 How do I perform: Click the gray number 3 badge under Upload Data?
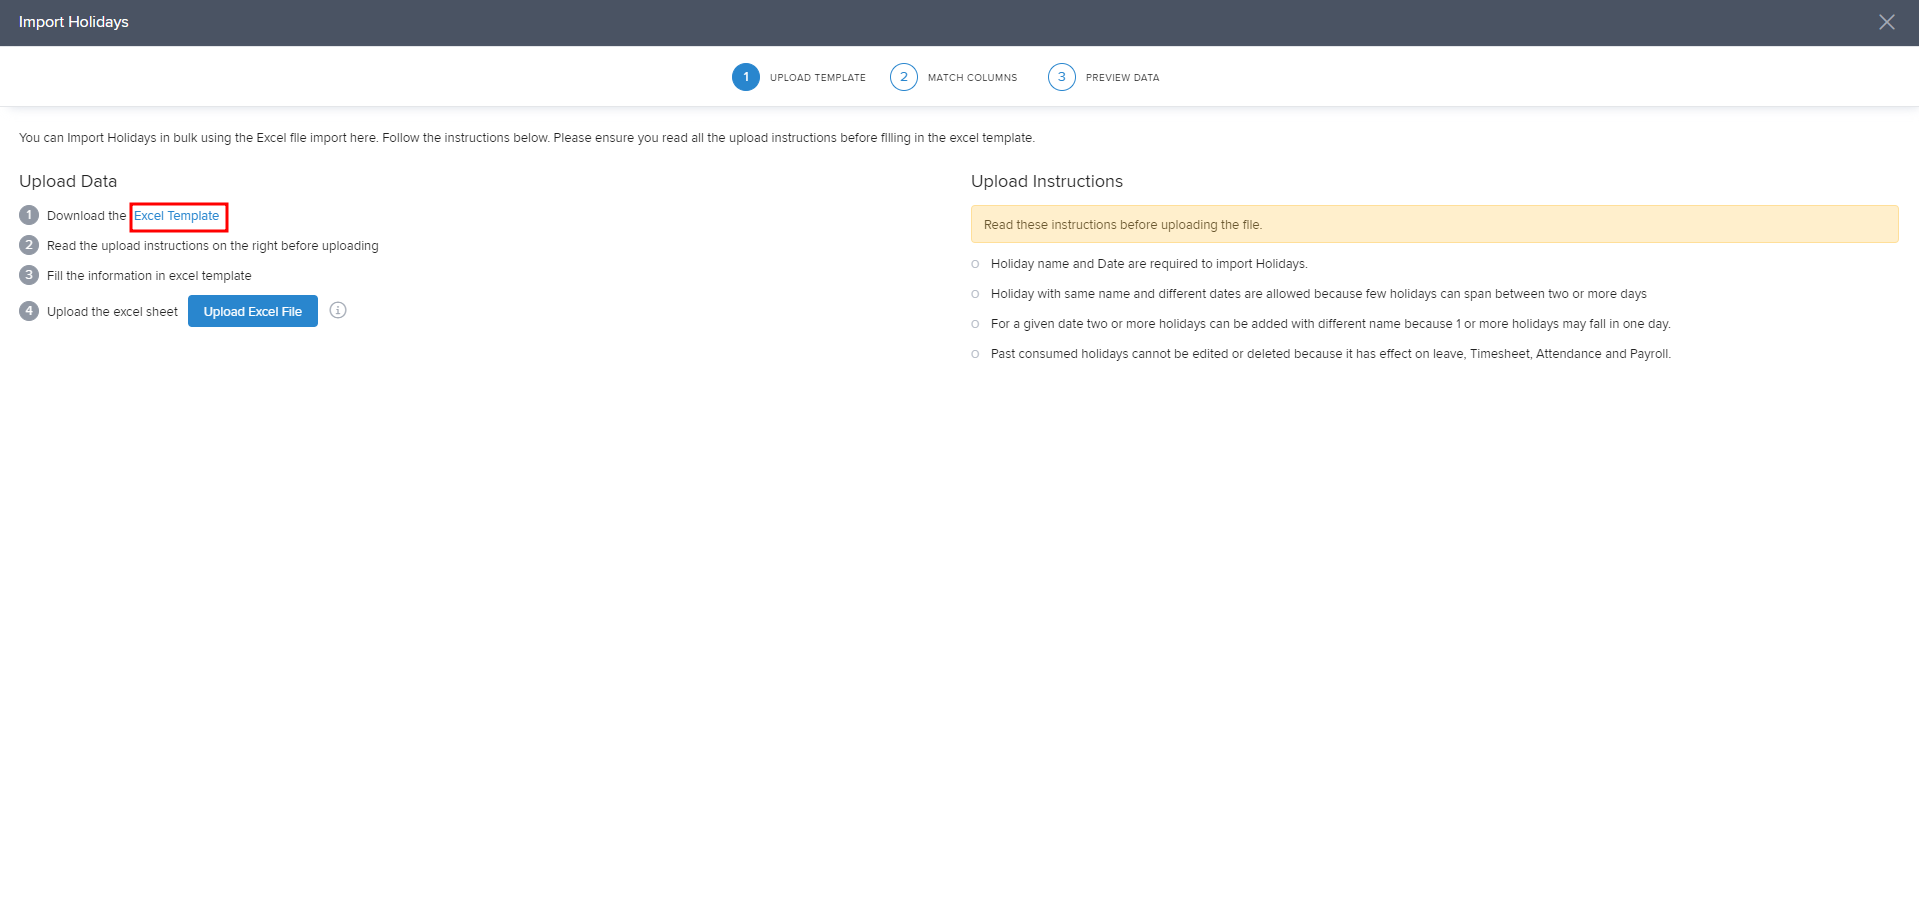(x=29, y=275)
